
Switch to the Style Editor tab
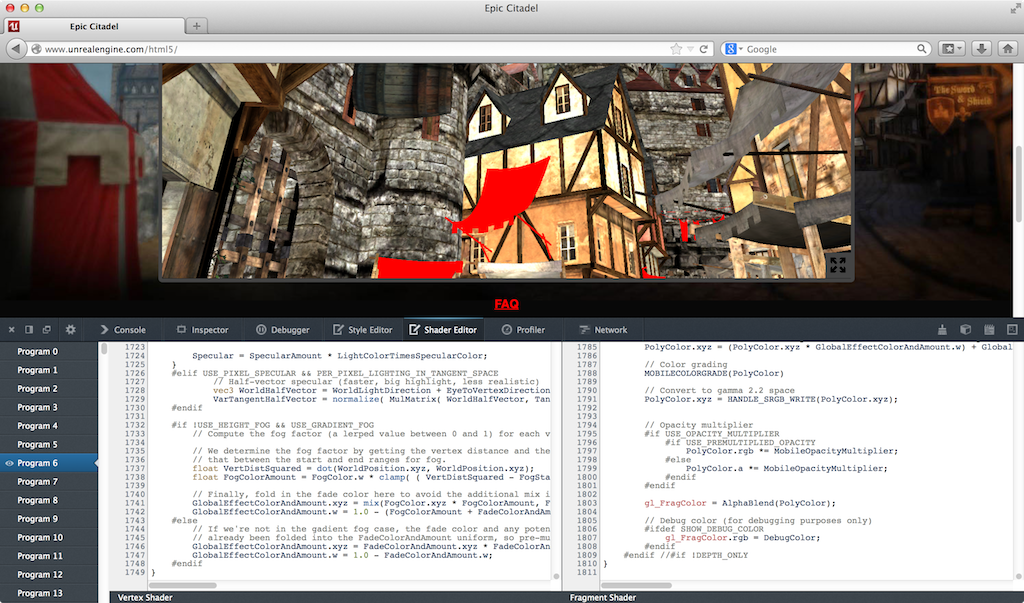click(362, 330)
